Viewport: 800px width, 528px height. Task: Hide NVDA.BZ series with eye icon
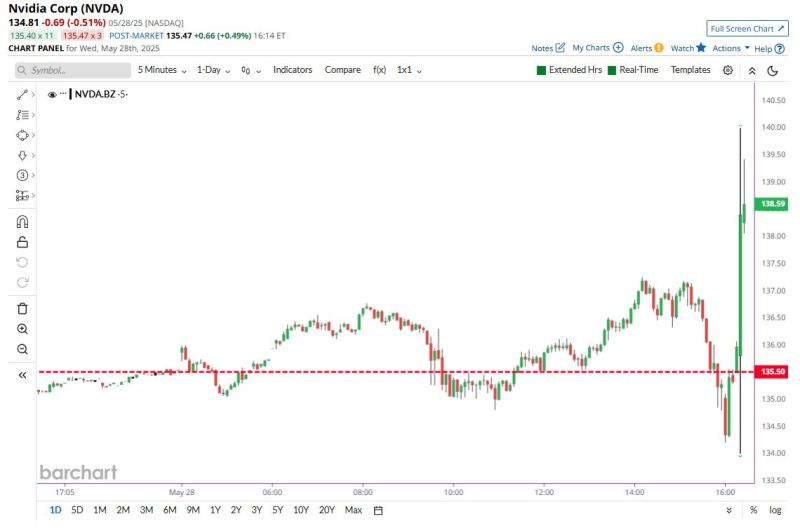(52, 93)
